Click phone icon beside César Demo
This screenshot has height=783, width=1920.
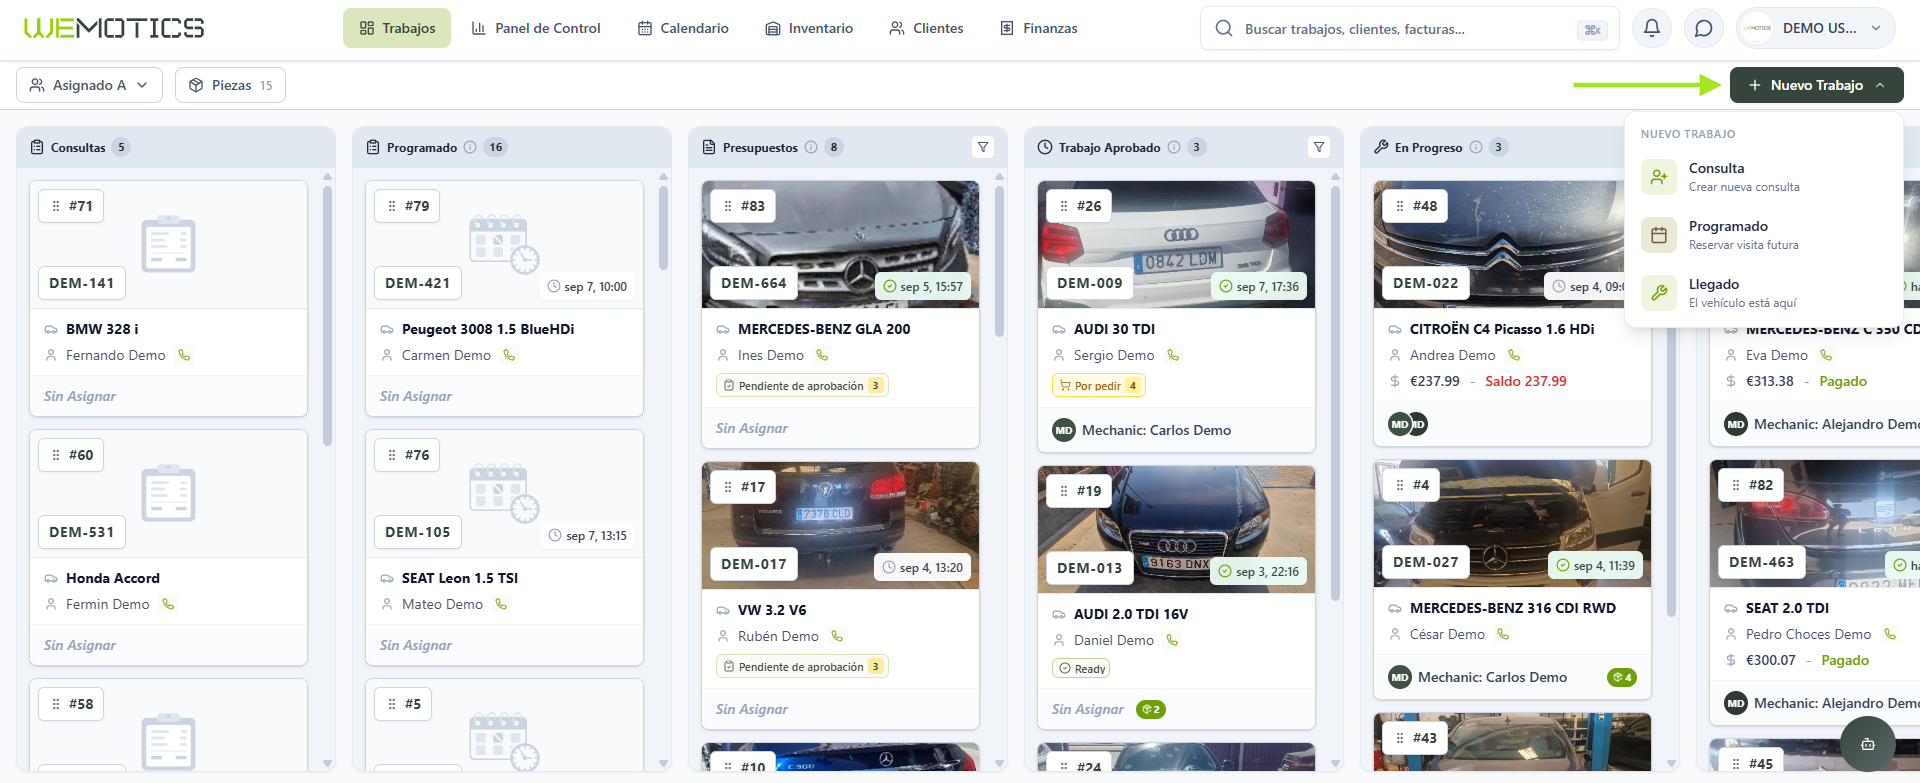1503,634
